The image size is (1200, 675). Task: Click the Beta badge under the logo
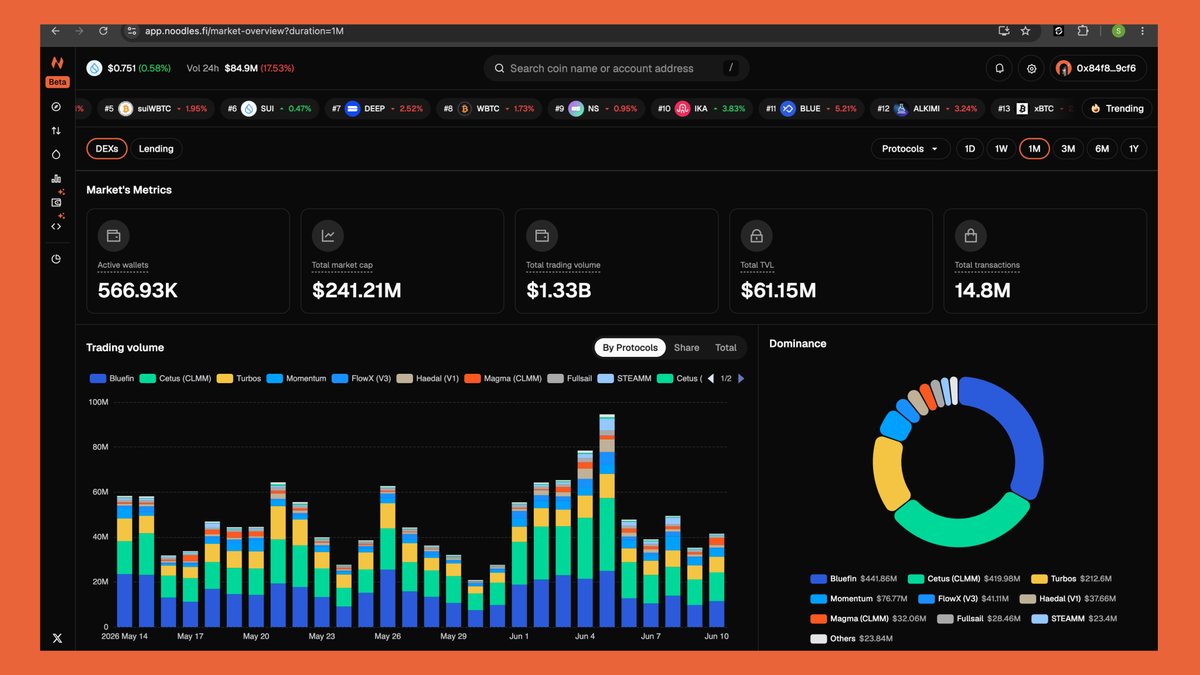[57, 82]
